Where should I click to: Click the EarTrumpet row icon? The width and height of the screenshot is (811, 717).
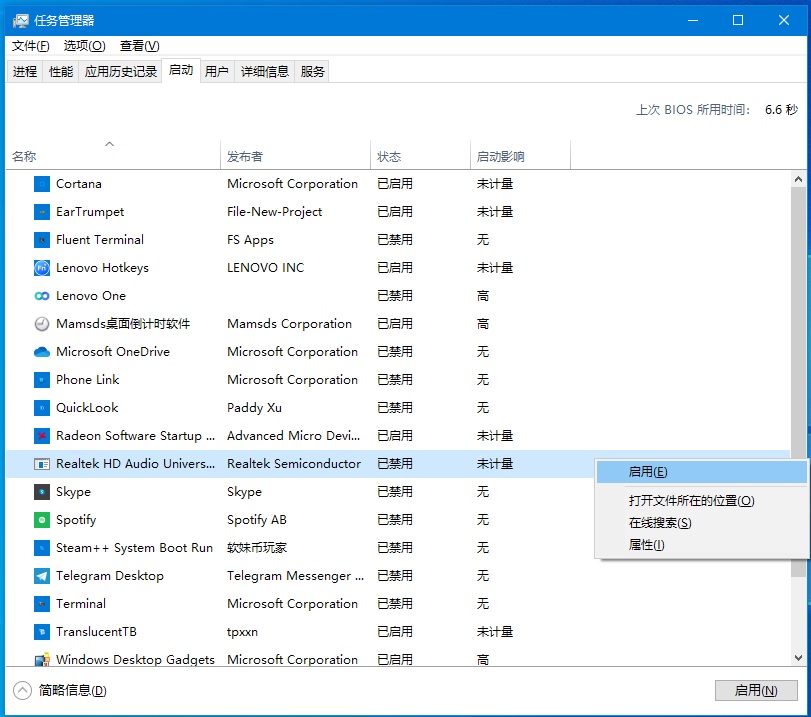pyautogui.click(x=42, y=212)
